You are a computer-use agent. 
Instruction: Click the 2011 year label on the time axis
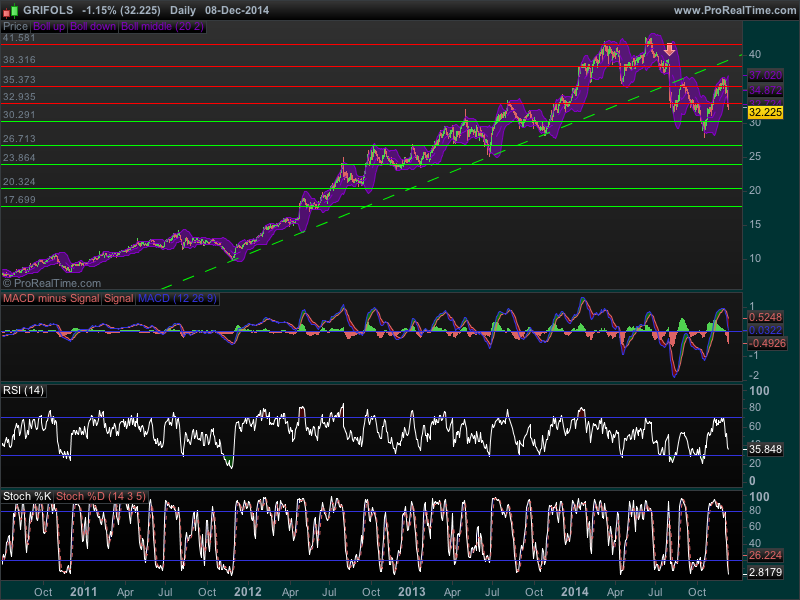point(84,592)
